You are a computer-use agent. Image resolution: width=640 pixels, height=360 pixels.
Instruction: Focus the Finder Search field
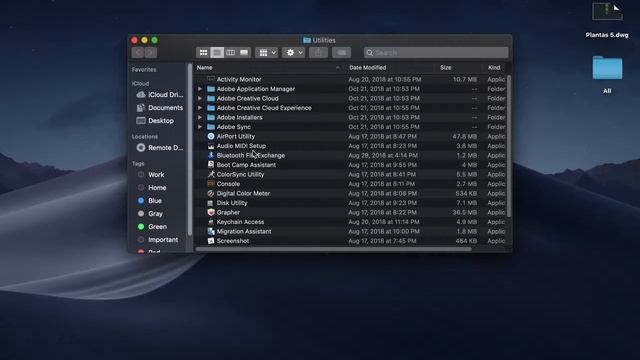point(436,53)
